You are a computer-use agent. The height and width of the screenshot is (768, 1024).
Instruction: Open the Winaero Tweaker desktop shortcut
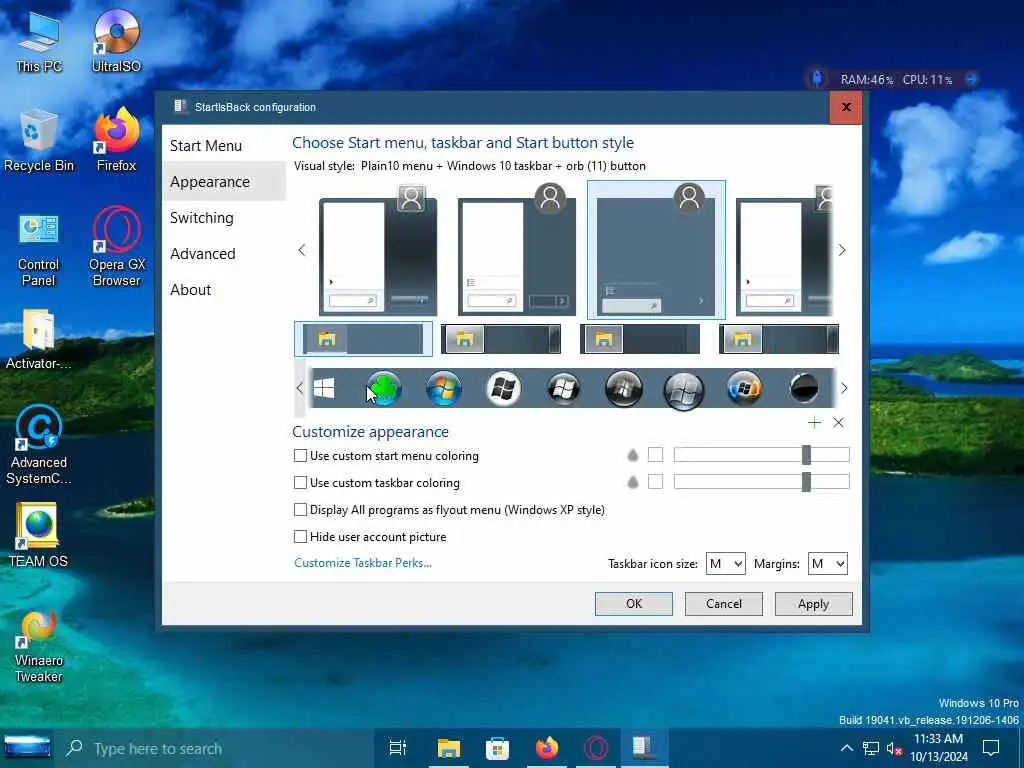pyautogui.click(x=39, y=647)
